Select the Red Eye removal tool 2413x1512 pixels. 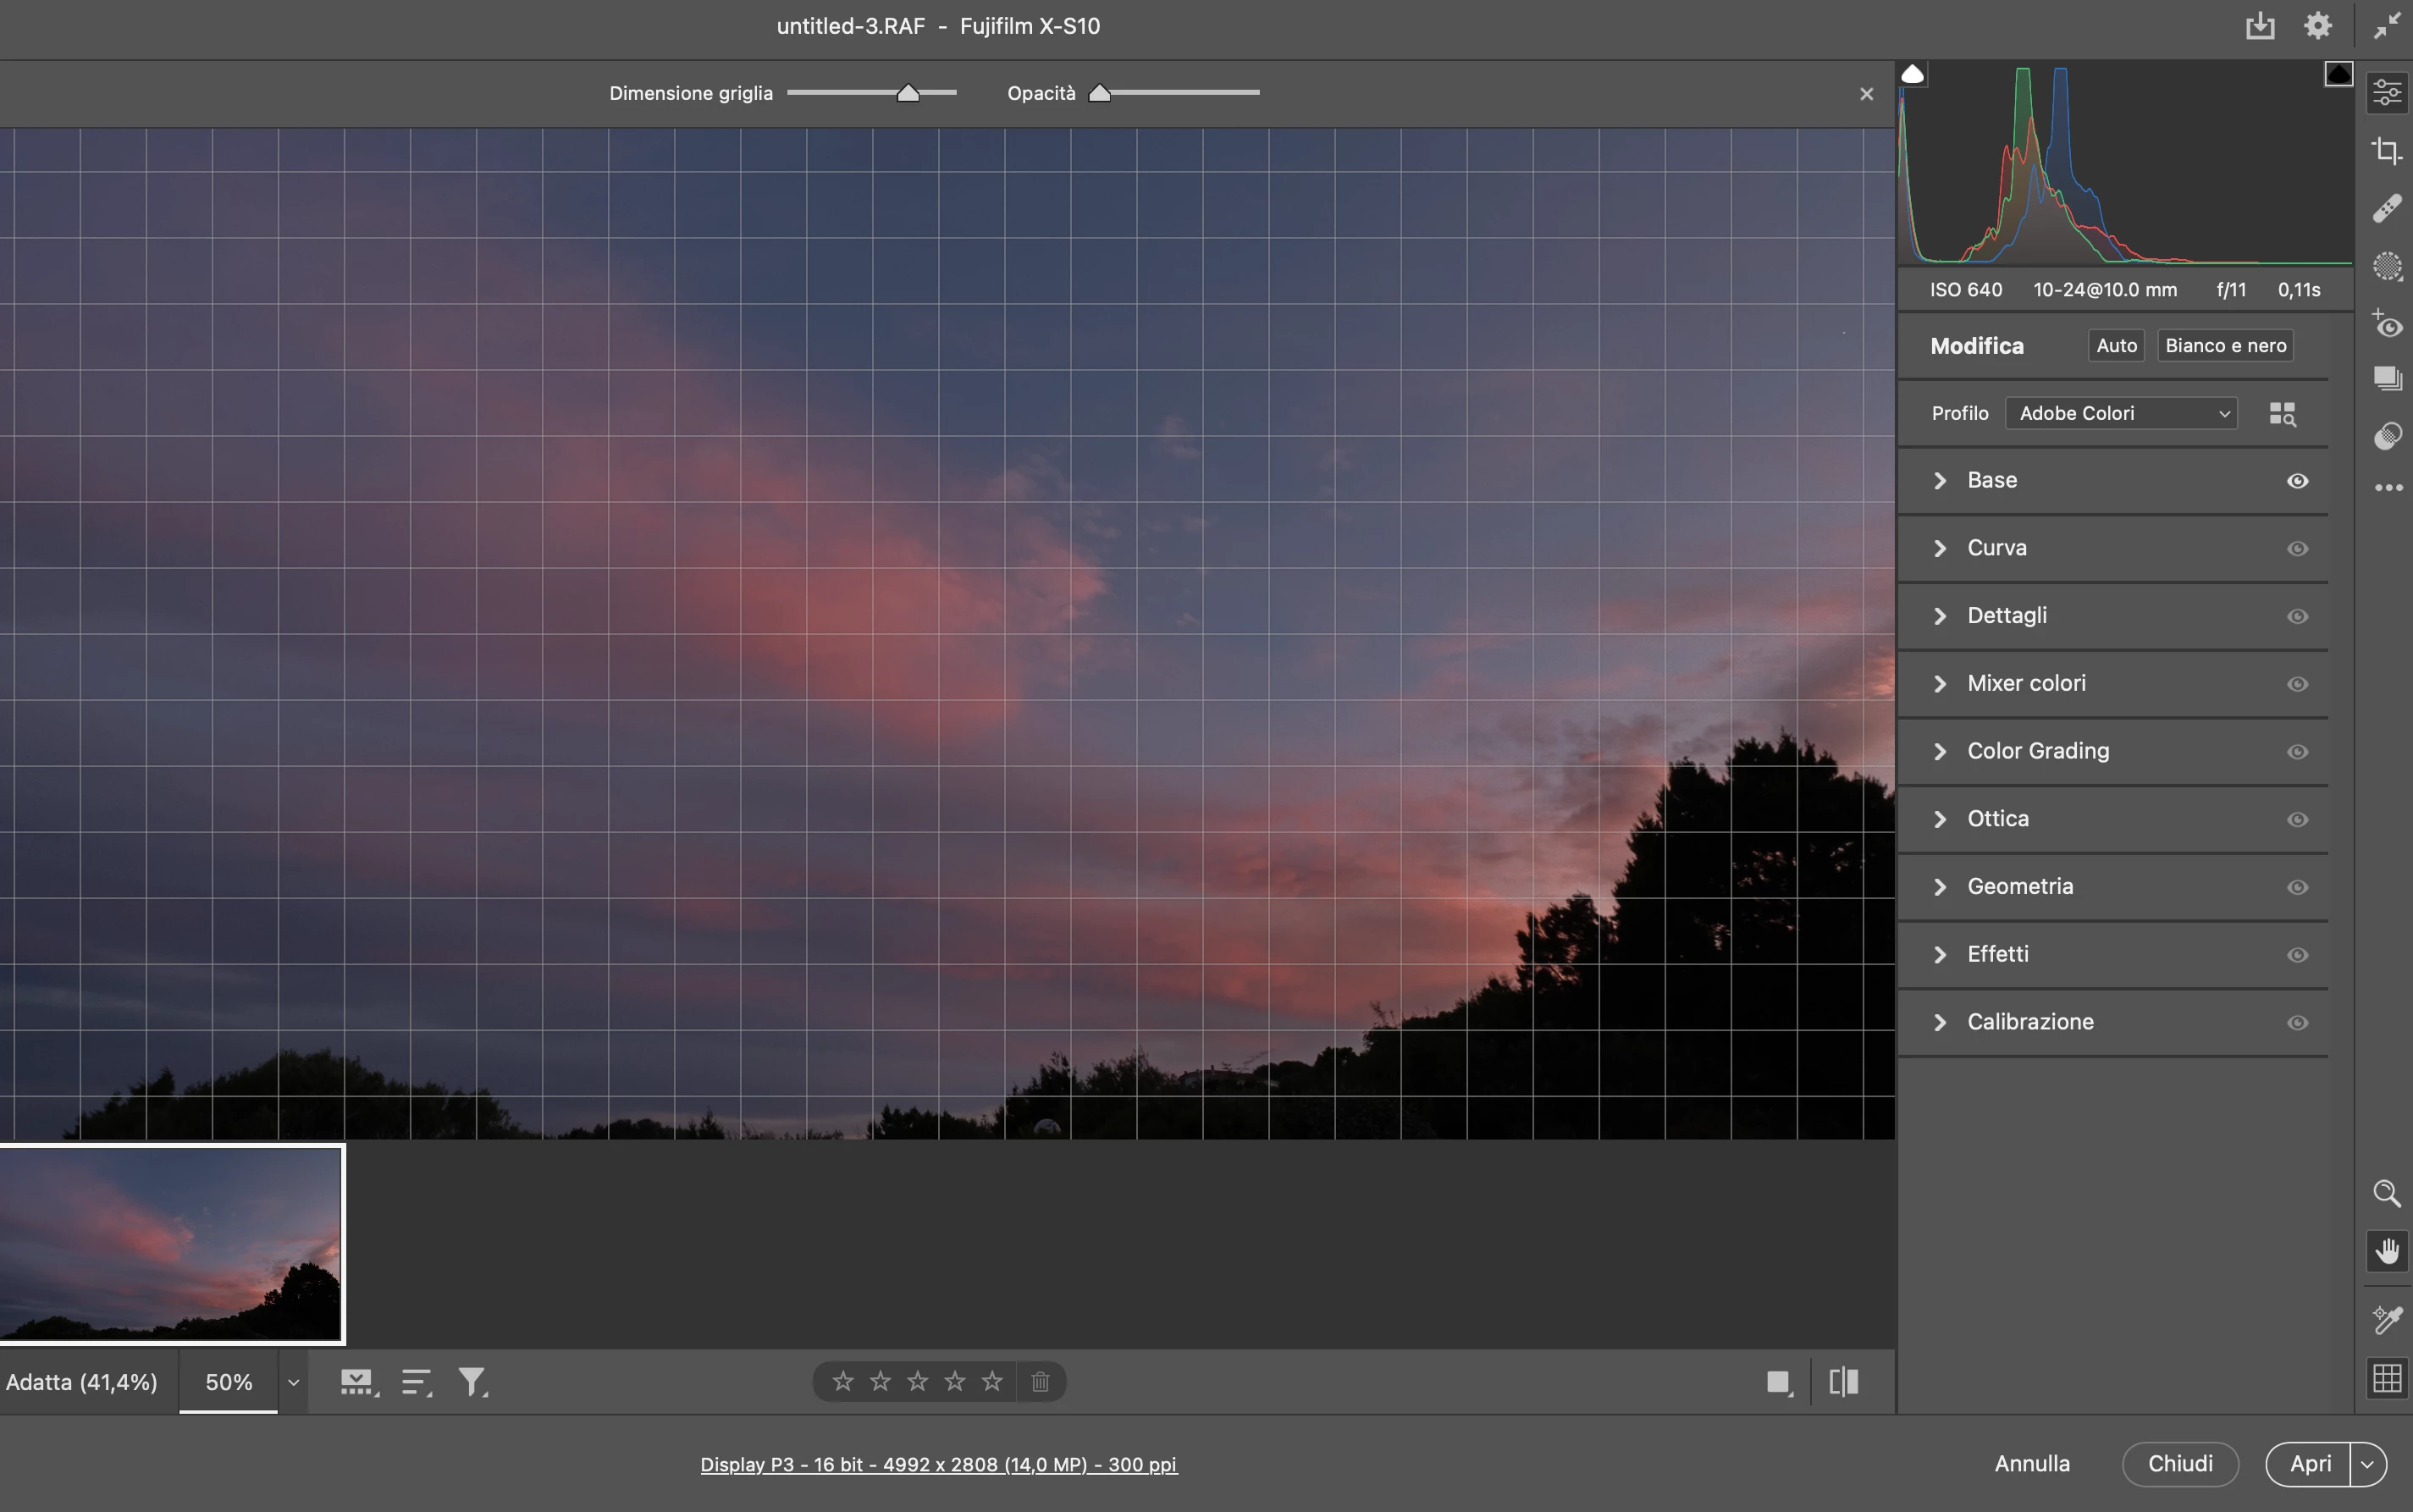(x=2387, y=325)
